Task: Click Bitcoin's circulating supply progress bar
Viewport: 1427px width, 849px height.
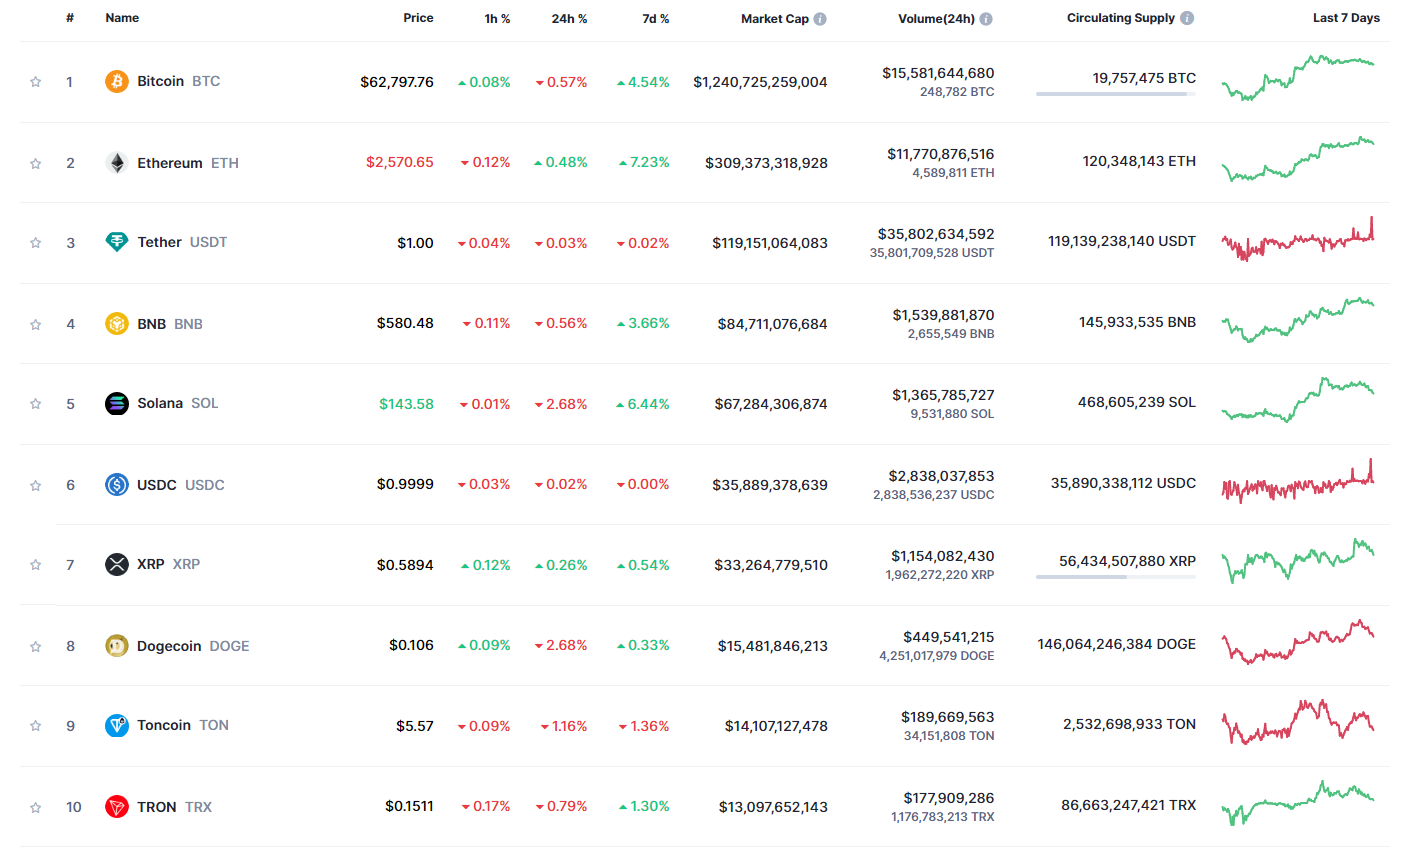Action: click(1116, 94)
